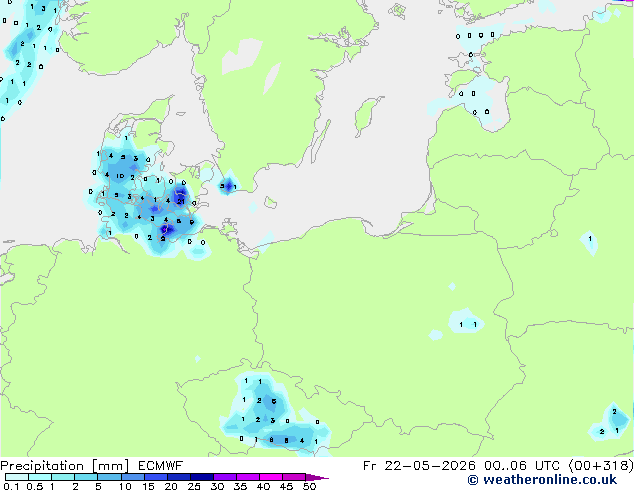Screen dimensions: 634x490
Task: Click the 20–25 mm legend swatch
Action: (x=179, y=477)
